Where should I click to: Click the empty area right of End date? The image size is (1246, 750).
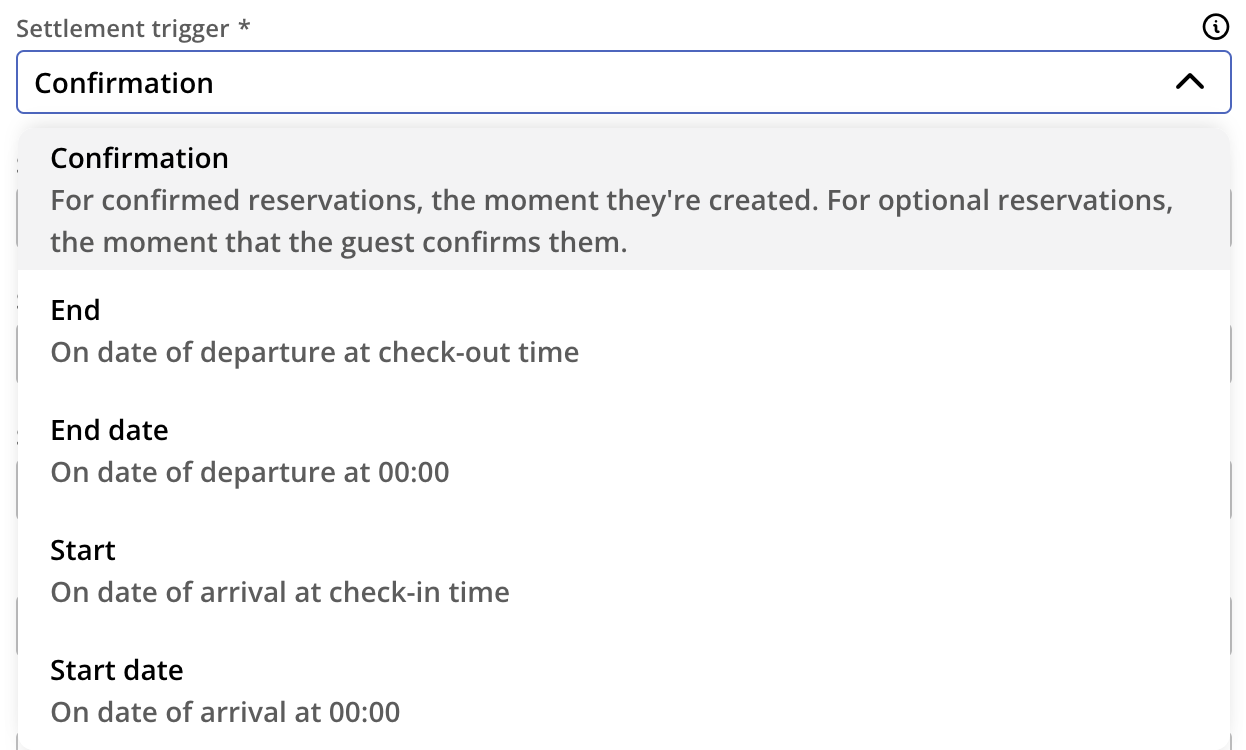click(700, 430)
